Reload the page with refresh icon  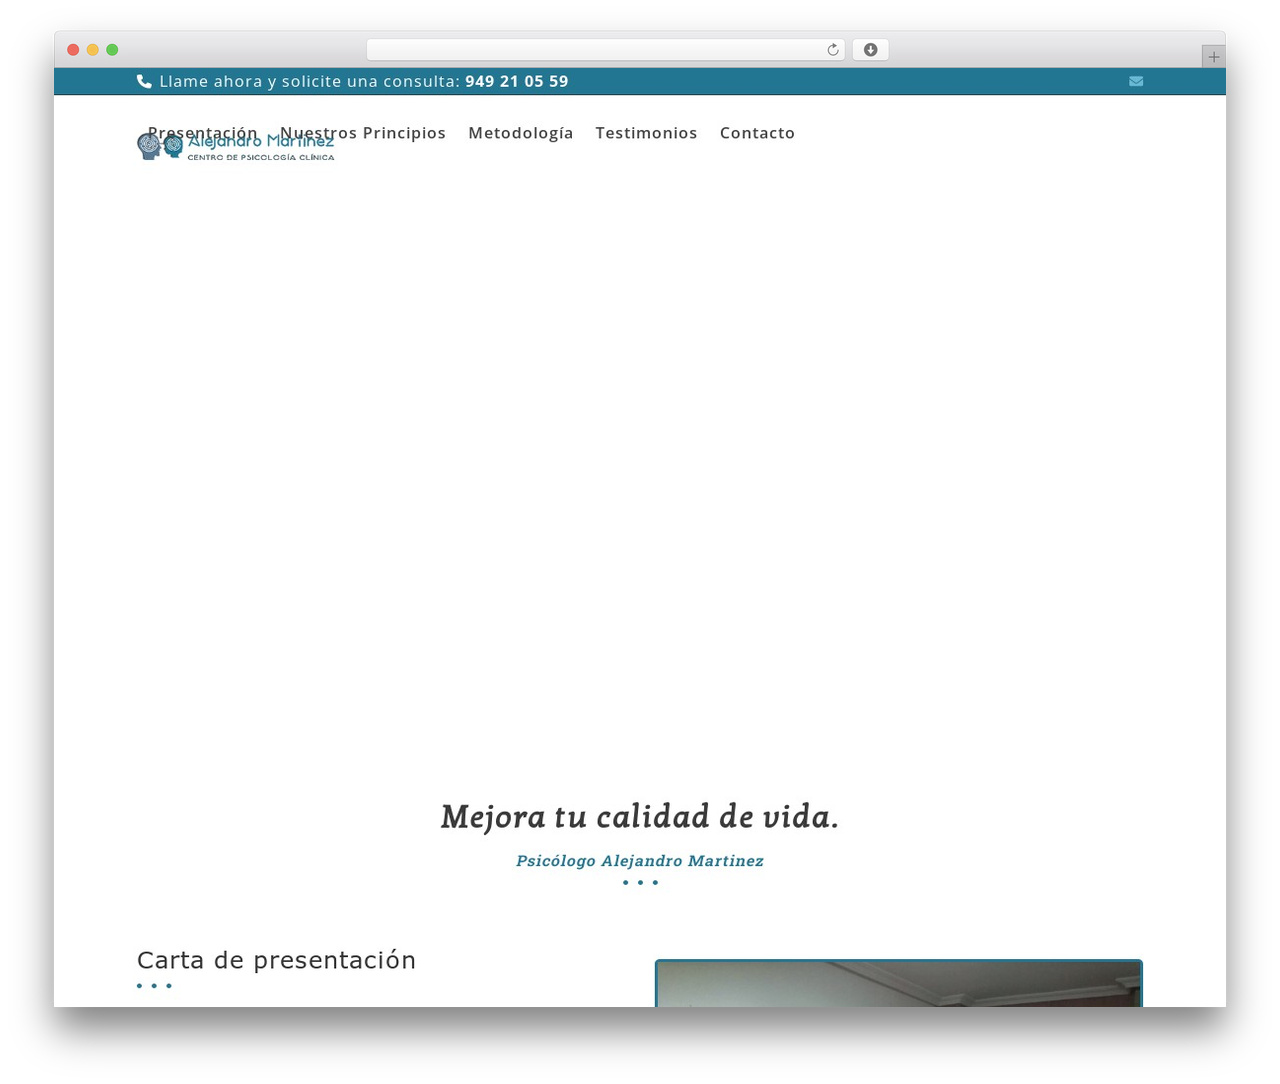tap(833, 50)
